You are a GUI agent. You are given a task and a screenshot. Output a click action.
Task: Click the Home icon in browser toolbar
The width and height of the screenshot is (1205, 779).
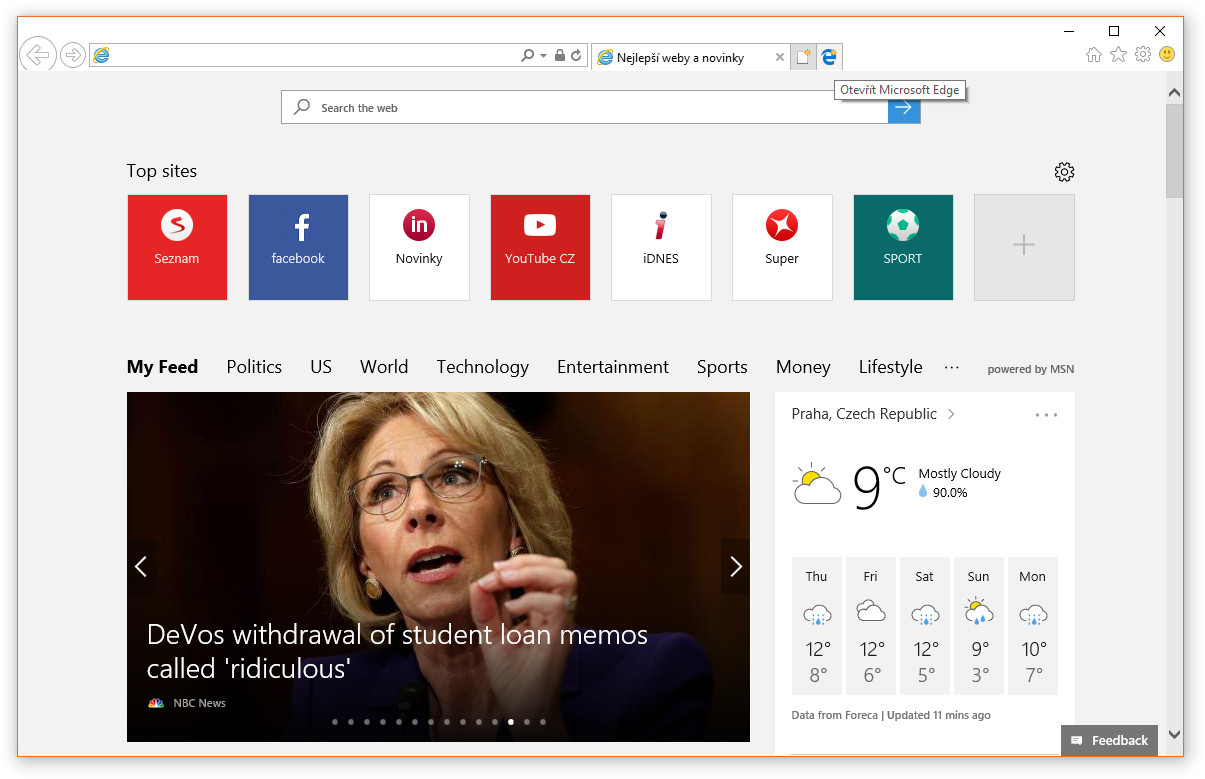1094,55
